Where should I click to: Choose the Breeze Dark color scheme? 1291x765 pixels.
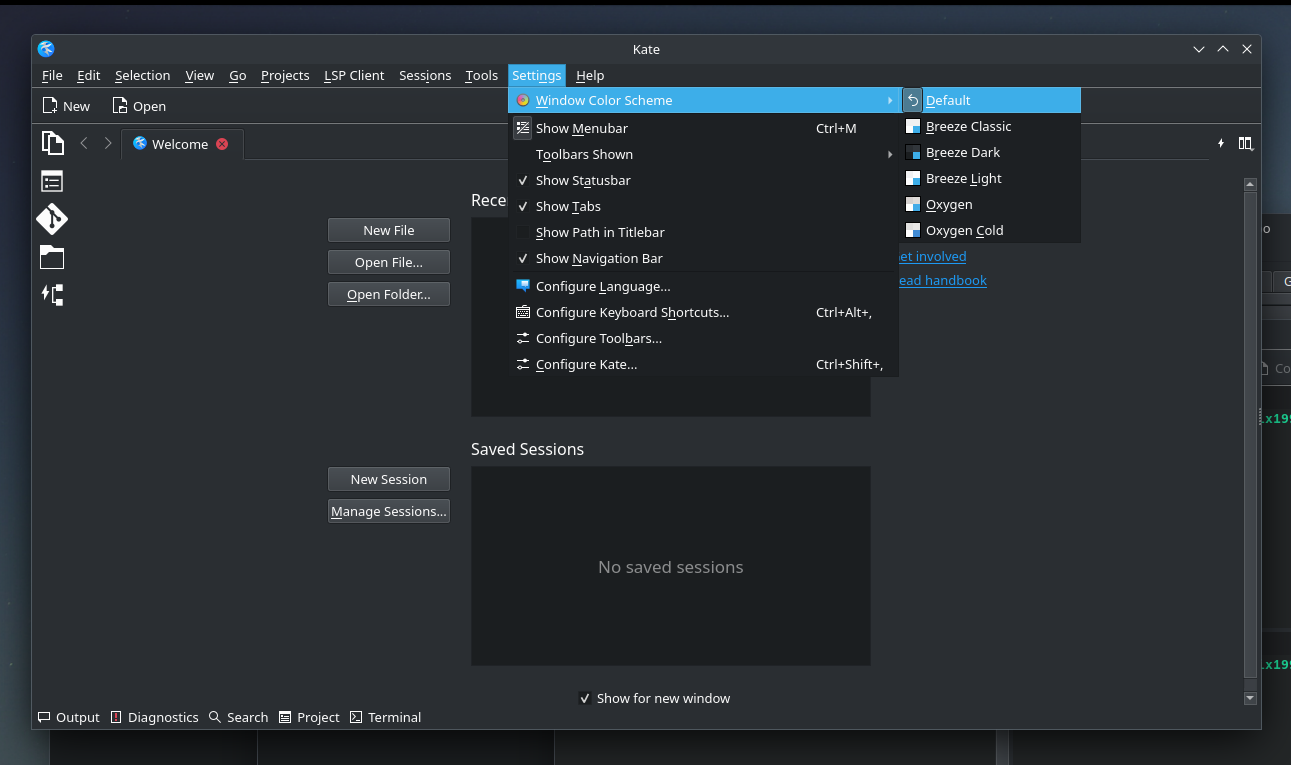991,152
